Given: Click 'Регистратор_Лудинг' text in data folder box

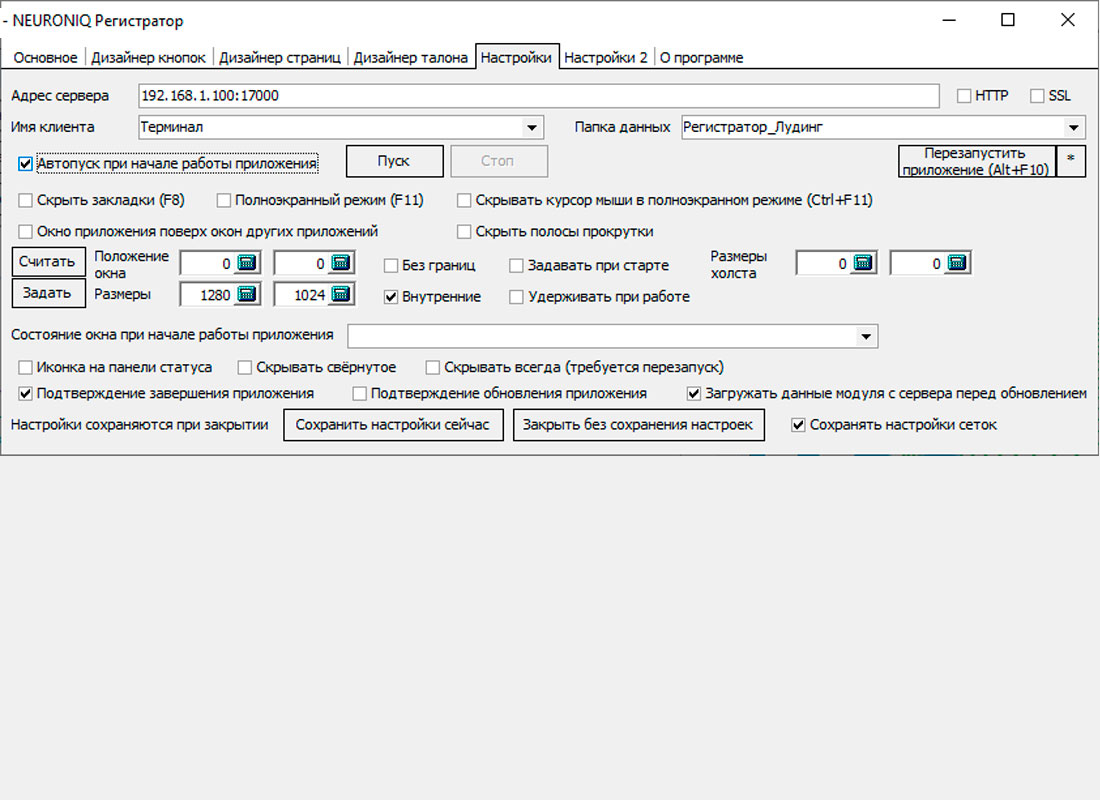Looking at the screenshot, I should click(753, 127).
